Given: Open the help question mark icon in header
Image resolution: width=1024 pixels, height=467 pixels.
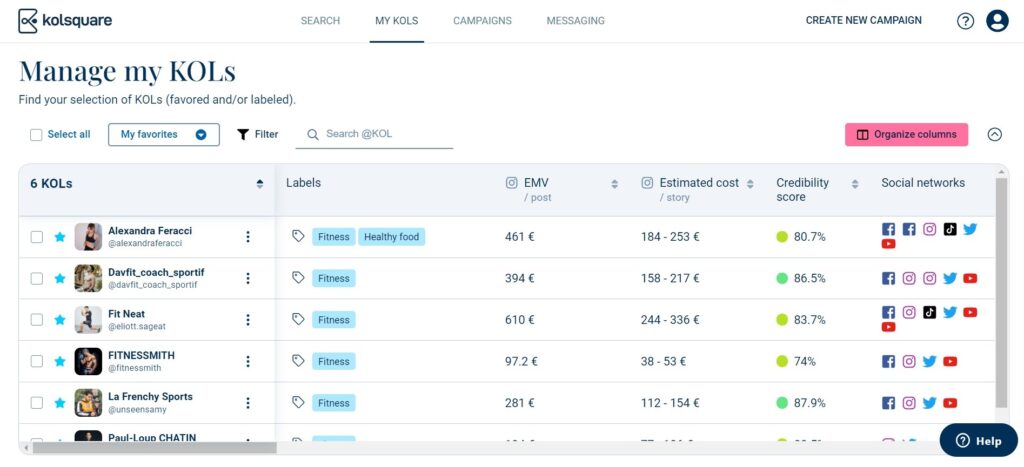Looking at the screenshot, I should coord(965,21).
